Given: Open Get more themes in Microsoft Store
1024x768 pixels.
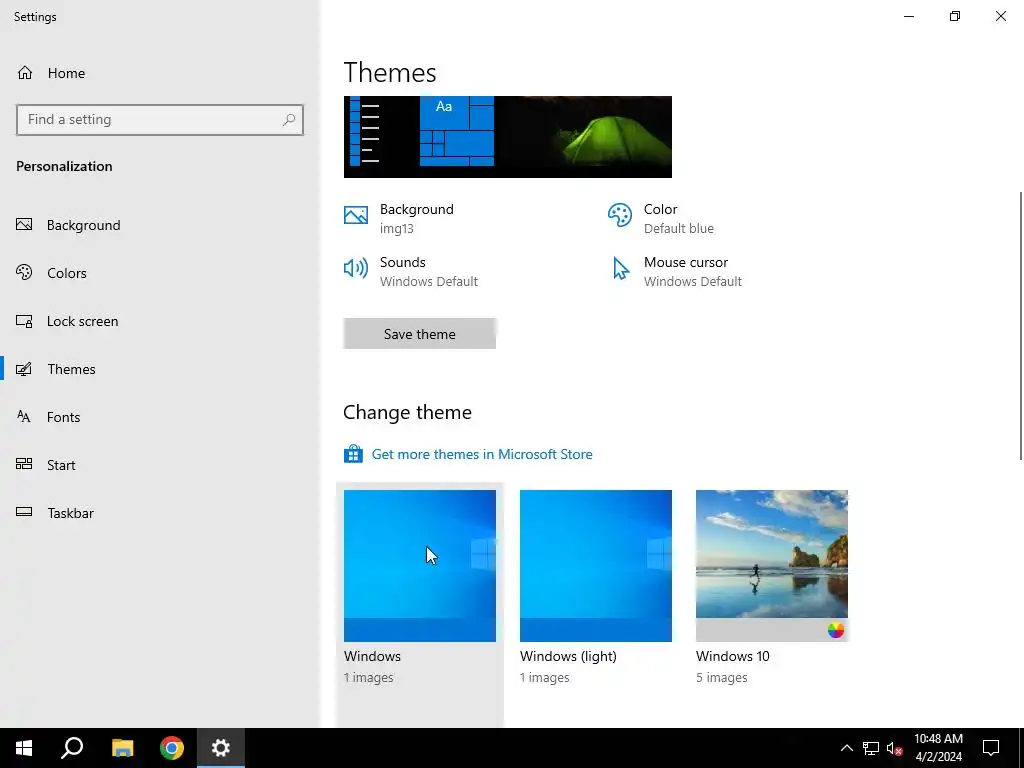Looking at the screenshot, I should point(482,454).
